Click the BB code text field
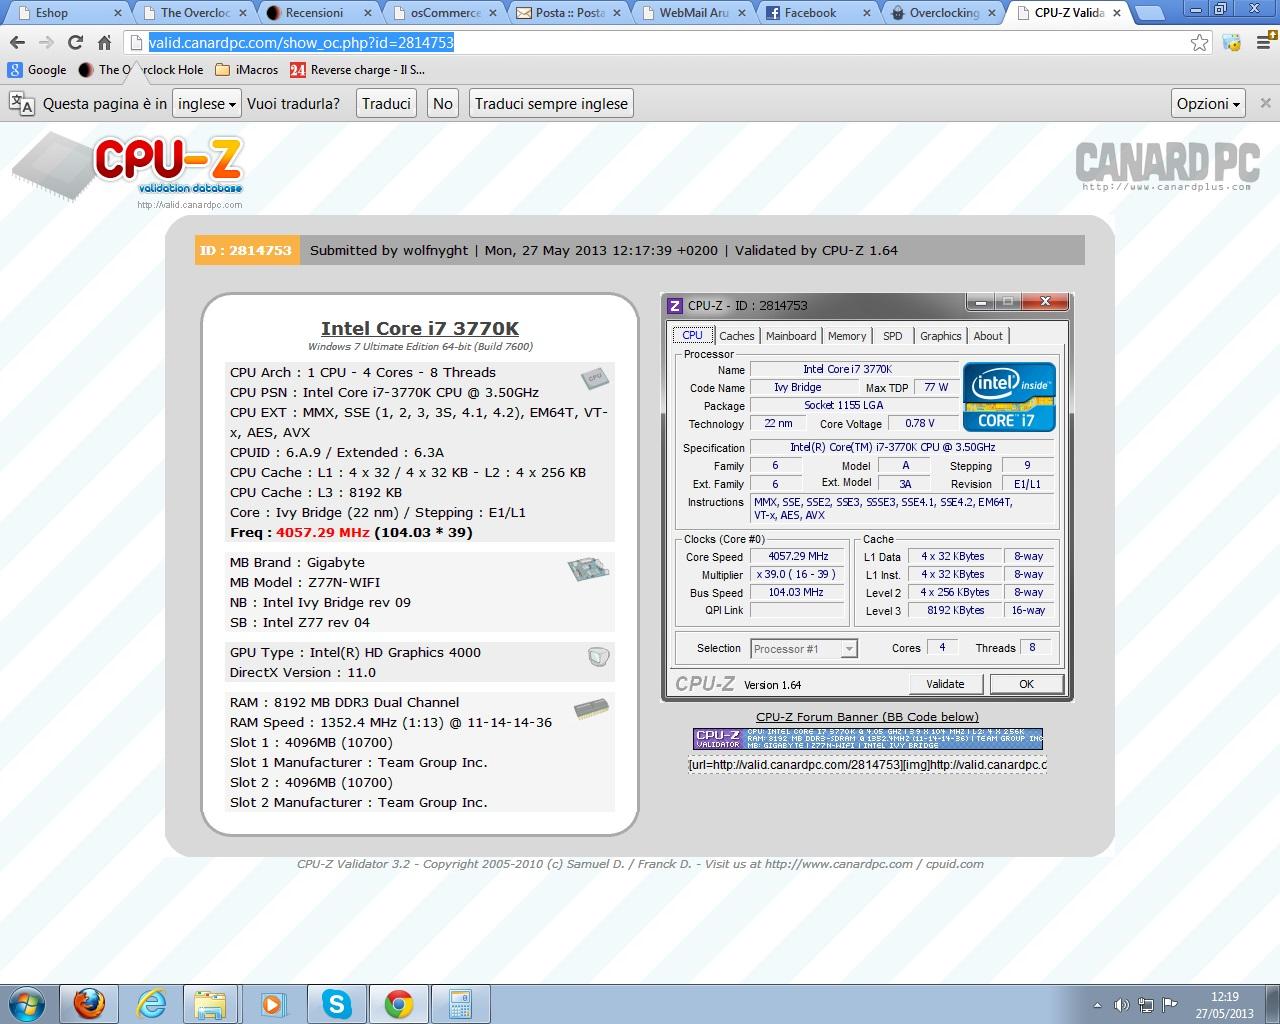Image resolution: width=1280 pixels, height=1024 pixels. pos(867,765)
